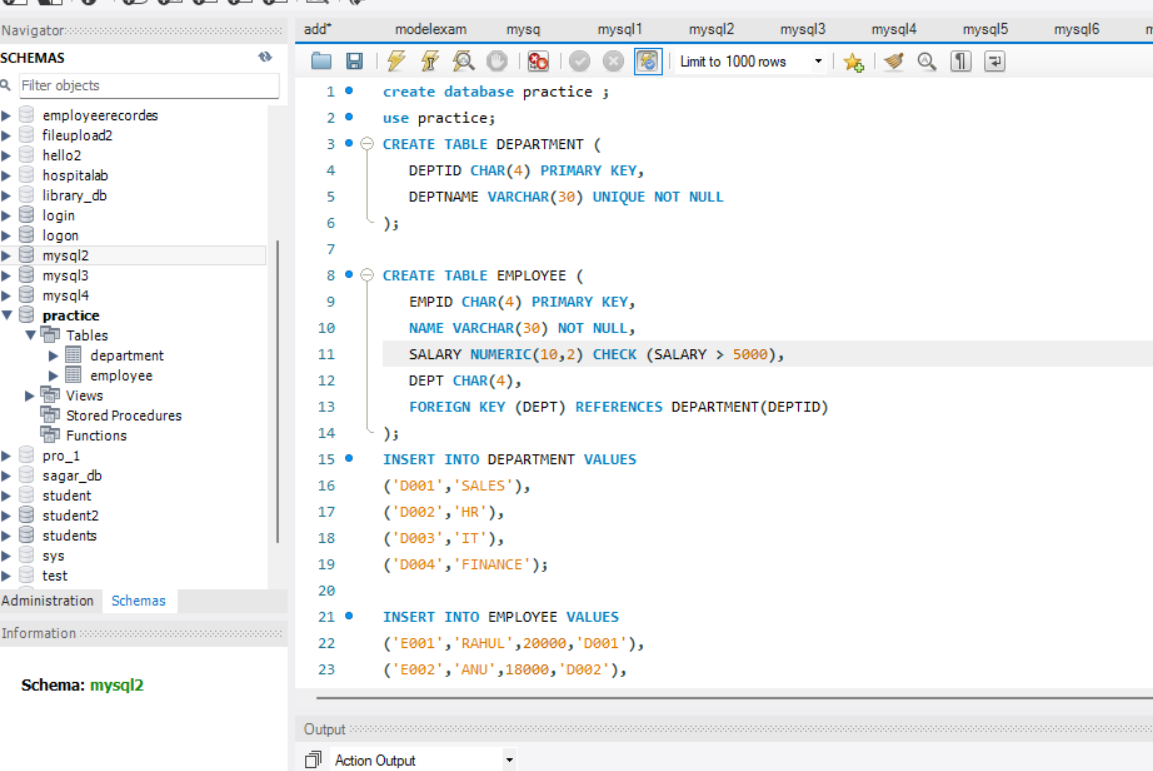The image size is (1153, 771).
Task: Rollback the transaction with the red X icon
Action: pos(611,61)
